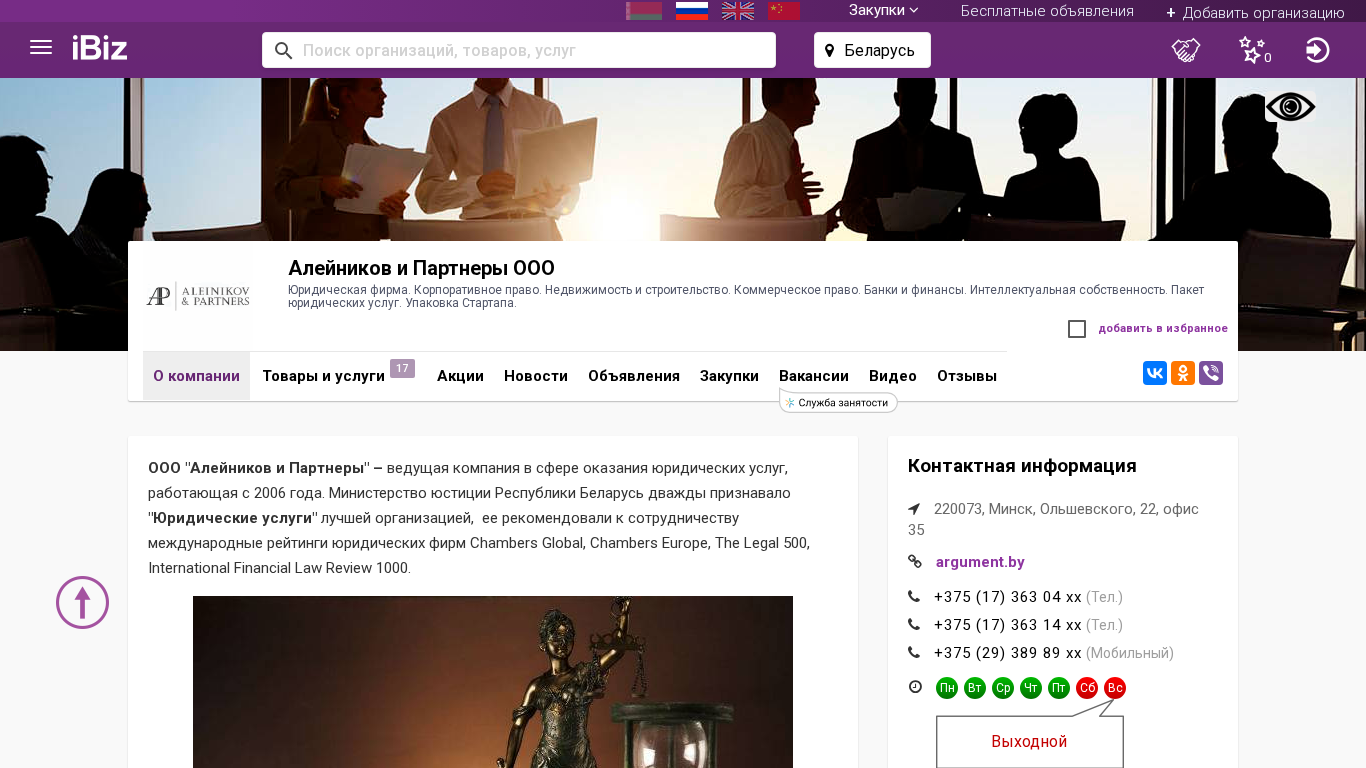Share company page on Odnoklassniki
Image resolution: width=1366 pixels, height=768 pixels.
point(1183,373)
